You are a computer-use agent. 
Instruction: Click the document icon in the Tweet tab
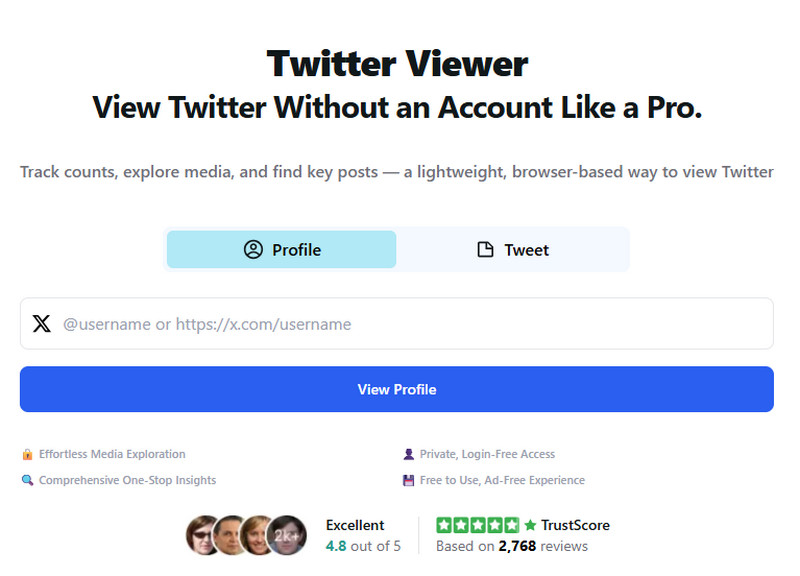(485, 250)
